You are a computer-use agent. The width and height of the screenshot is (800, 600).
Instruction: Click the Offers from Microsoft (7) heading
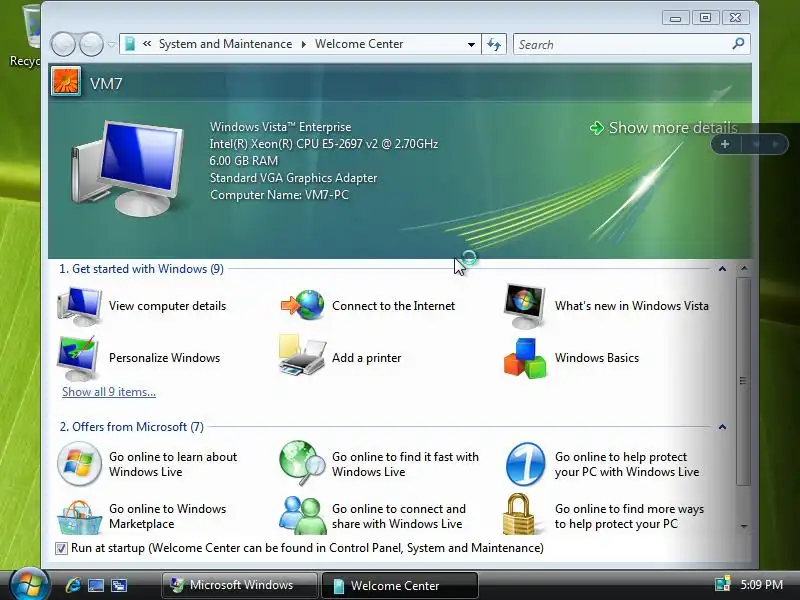click(x=132, y=427)
